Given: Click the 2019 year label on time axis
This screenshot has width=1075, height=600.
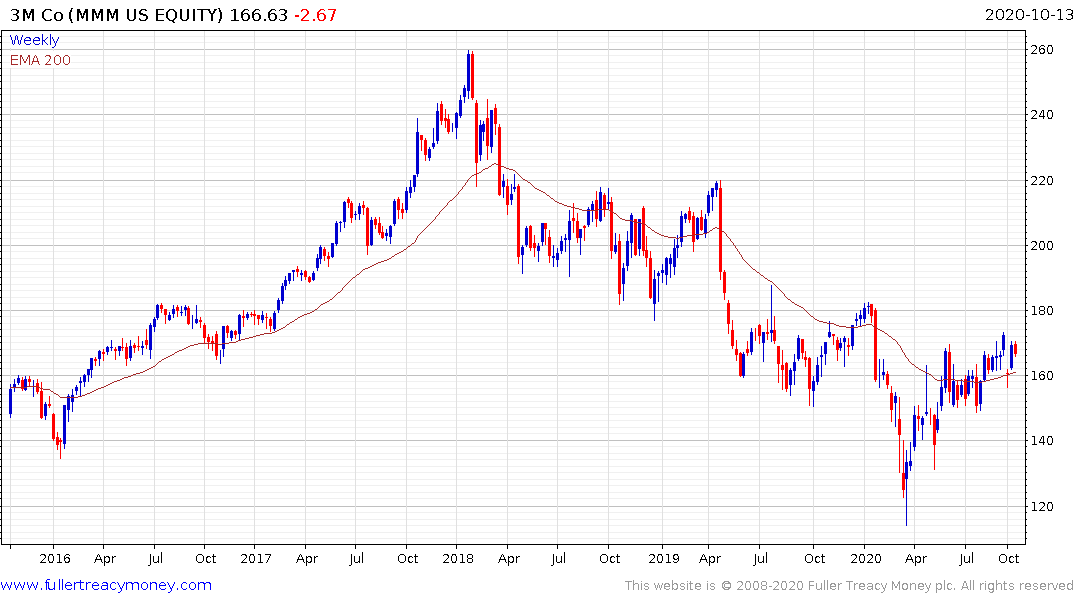Looking at the screenshot, I should click(664, 558).
